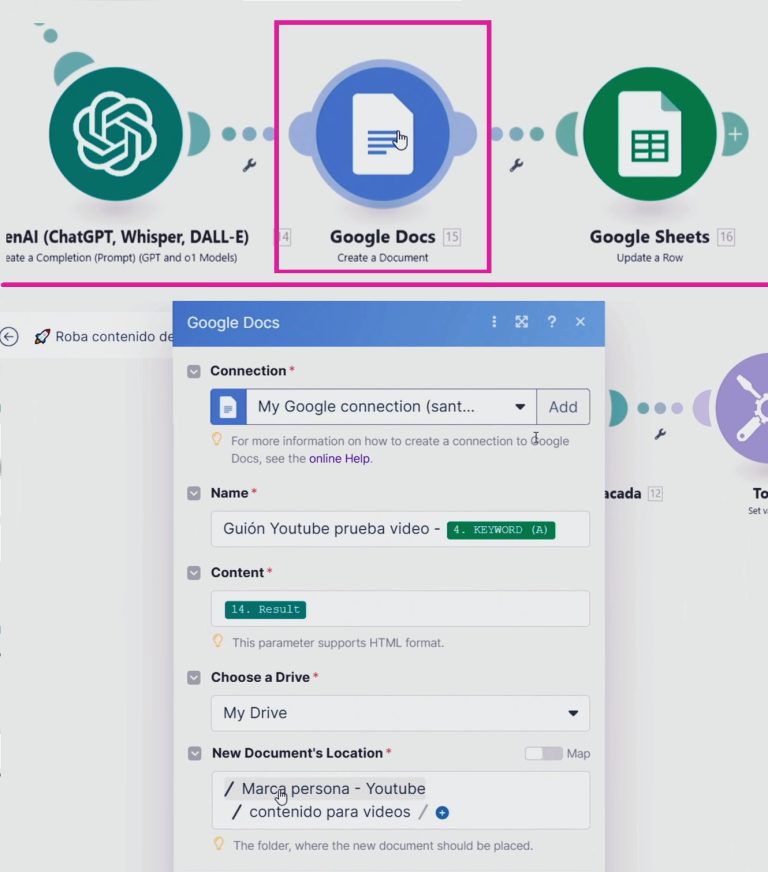
Task: Click the OpenAI ChatGPT module icon
Action: [116, 134]
